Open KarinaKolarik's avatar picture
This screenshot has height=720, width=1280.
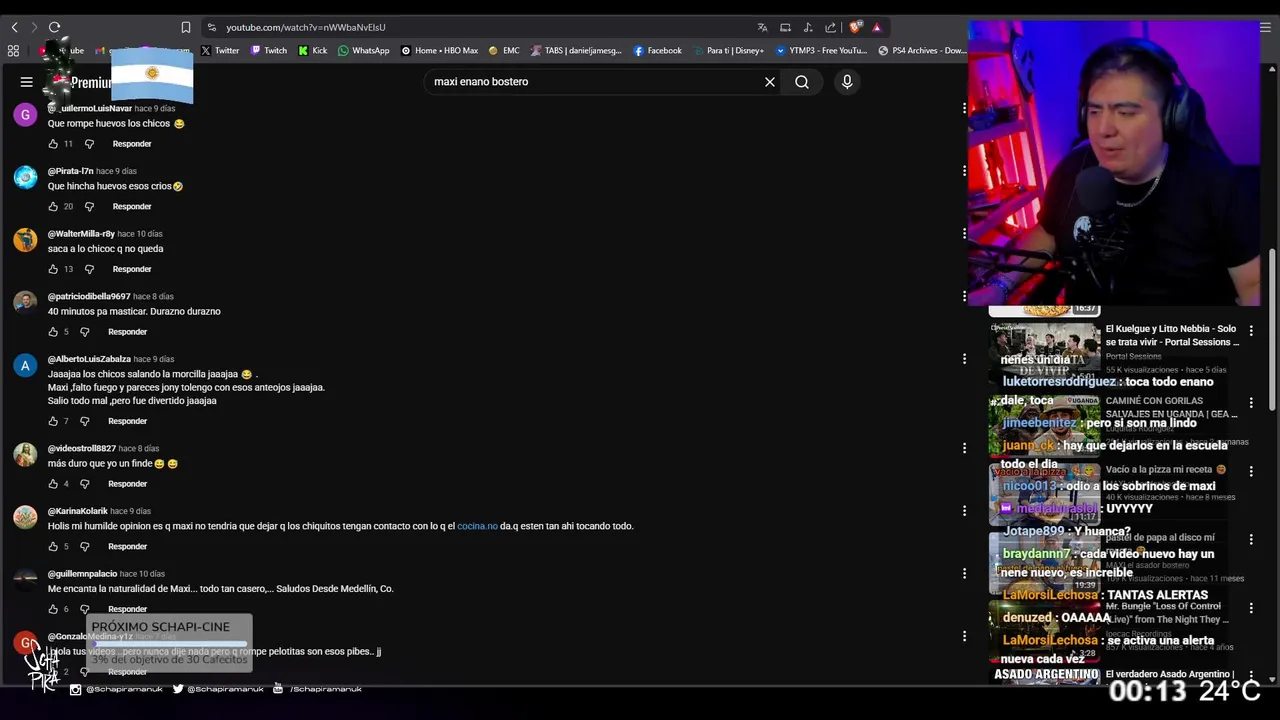25,518
